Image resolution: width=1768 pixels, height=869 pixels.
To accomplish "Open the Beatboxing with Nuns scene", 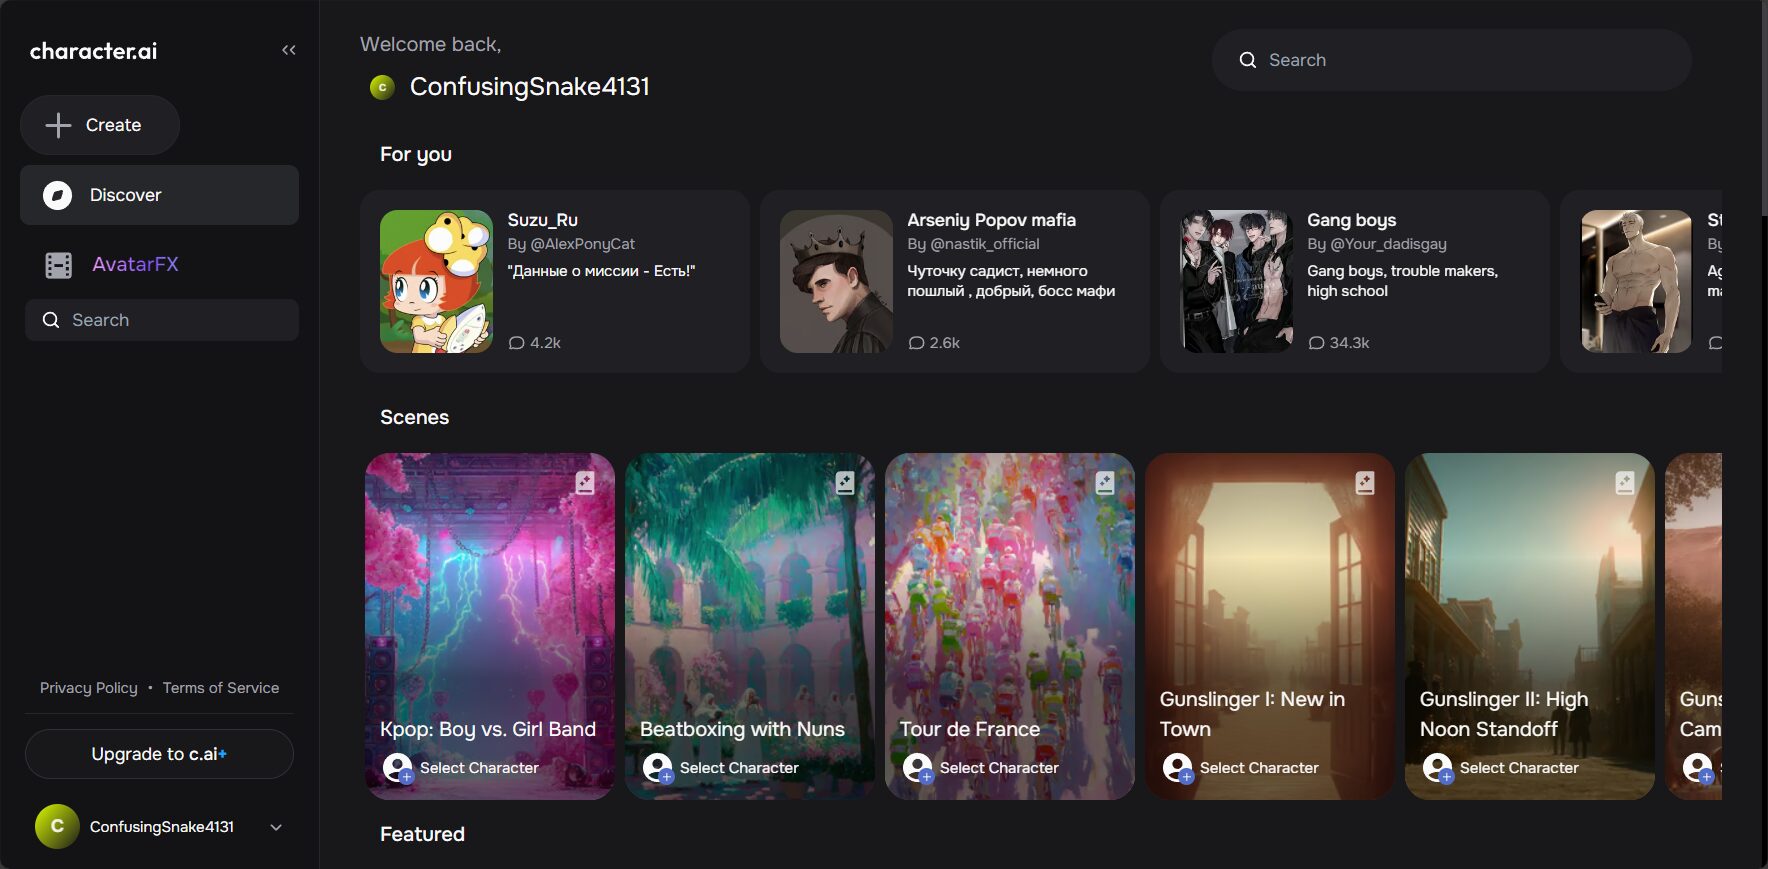I will point(750,626).
